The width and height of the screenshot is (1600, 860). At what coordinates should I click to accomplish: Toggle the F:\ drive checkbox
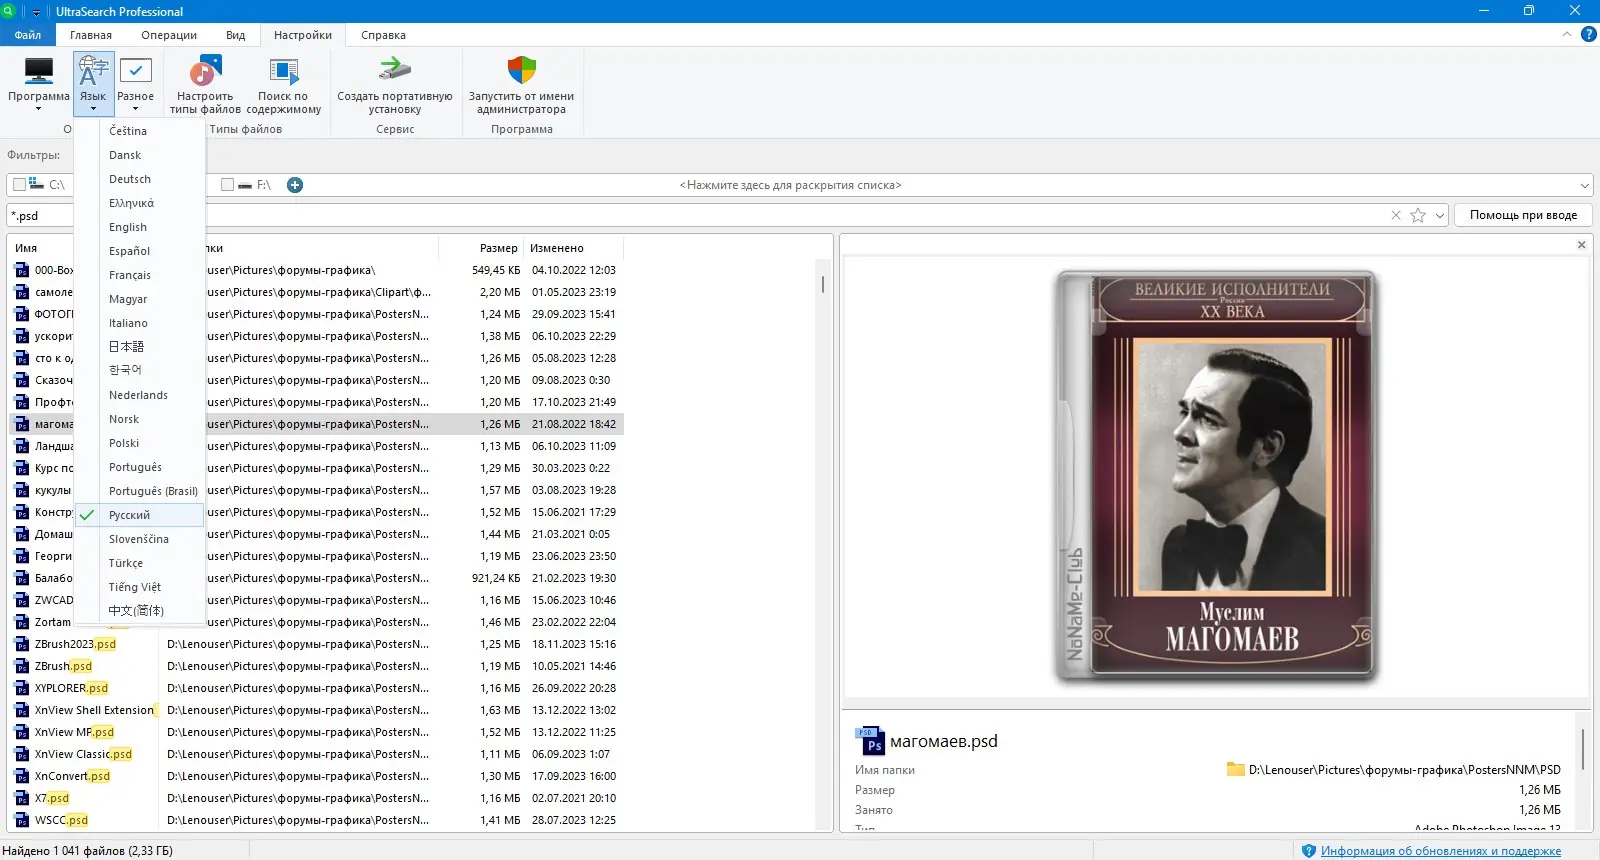point(227,185)
